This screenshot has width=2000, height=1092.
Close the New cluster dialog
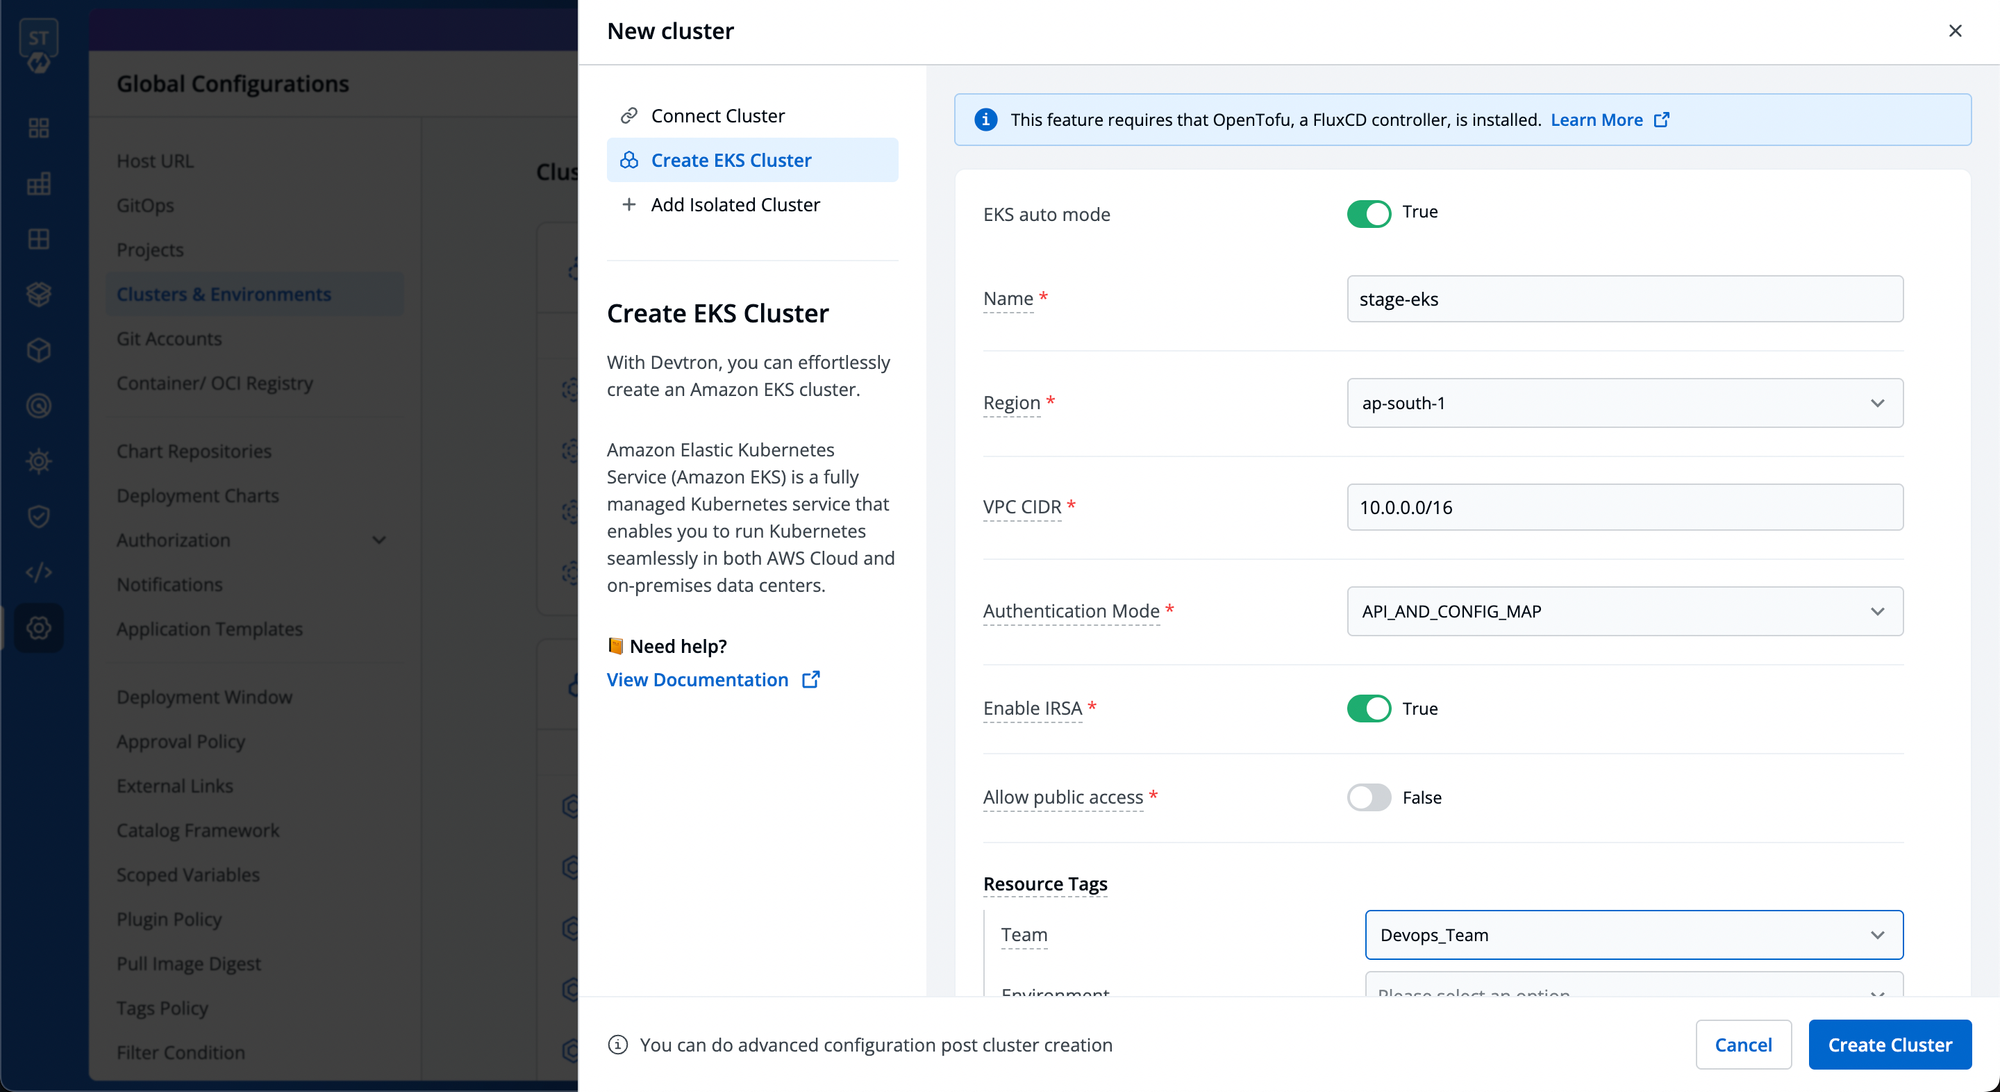click(x=1955, y=31)
